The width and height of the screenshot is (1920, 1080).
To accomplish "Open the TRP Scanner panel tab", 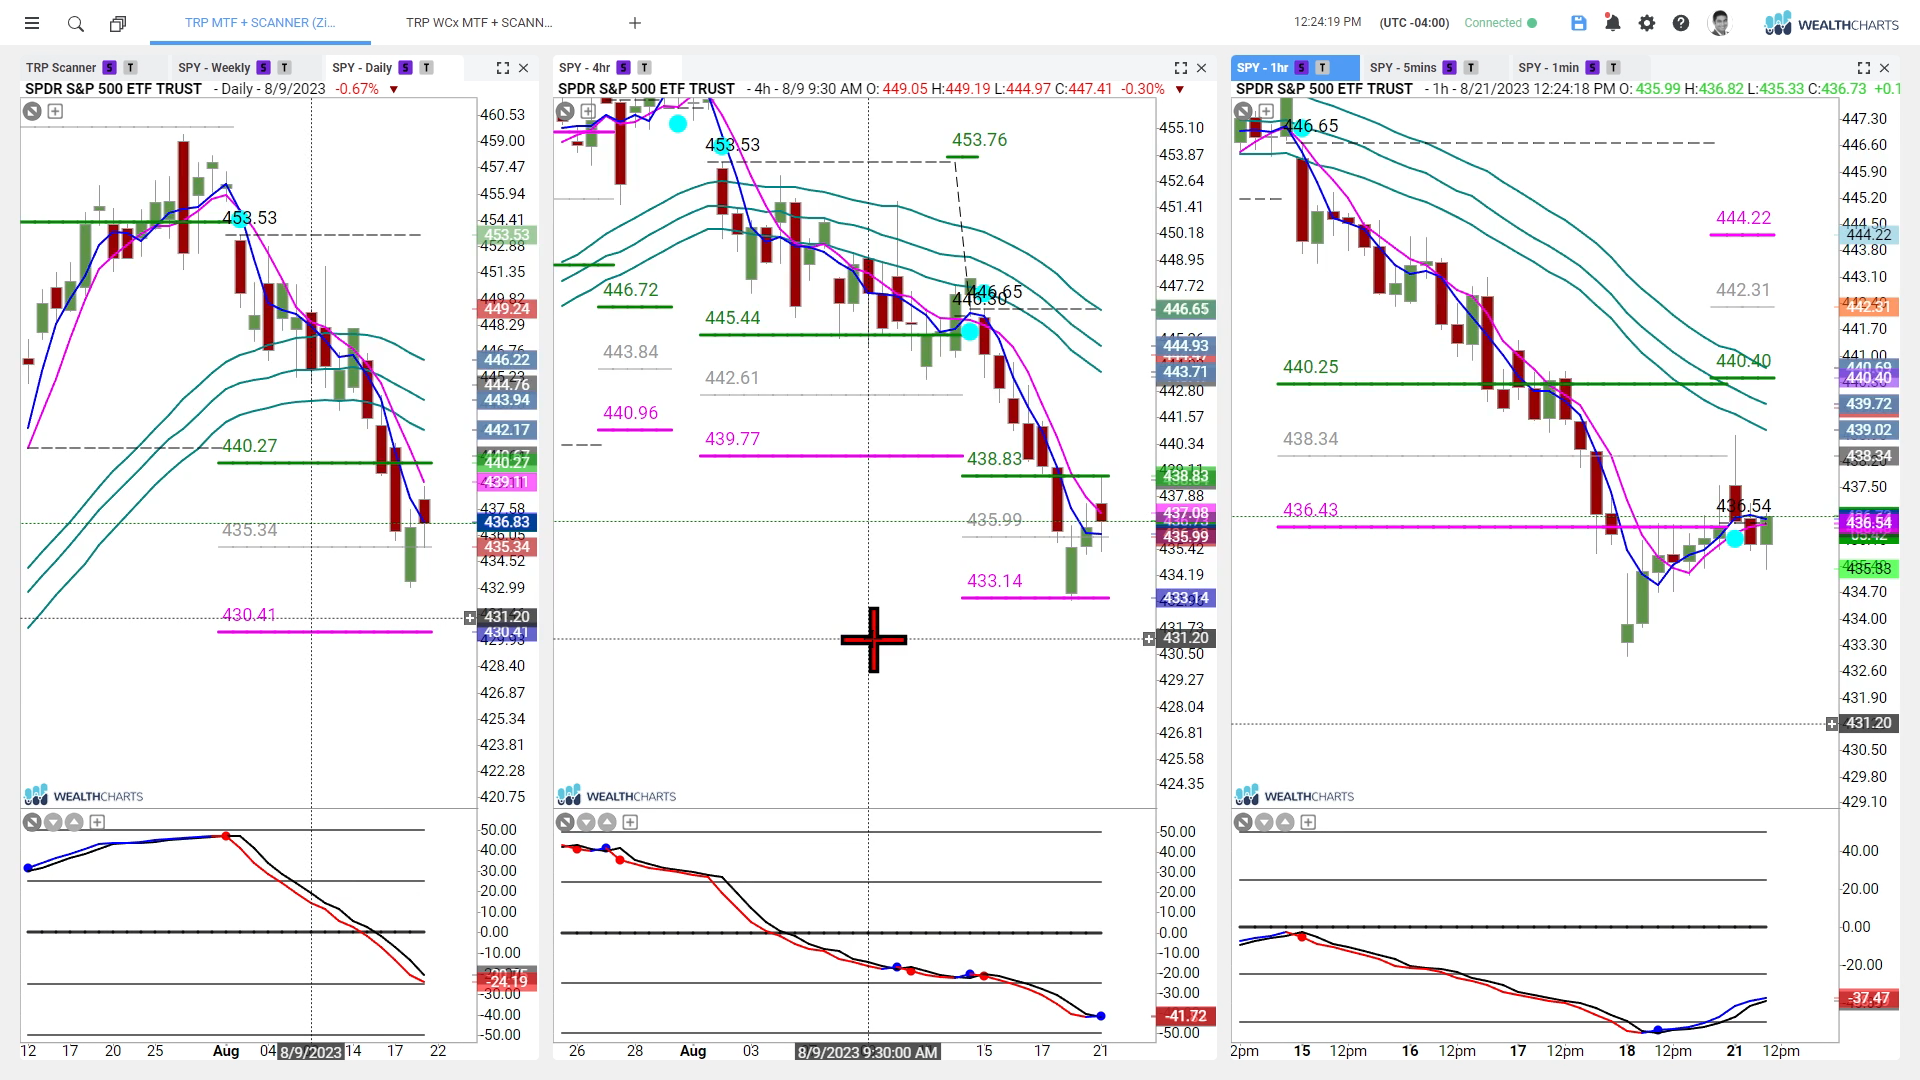I will [61, 68].
